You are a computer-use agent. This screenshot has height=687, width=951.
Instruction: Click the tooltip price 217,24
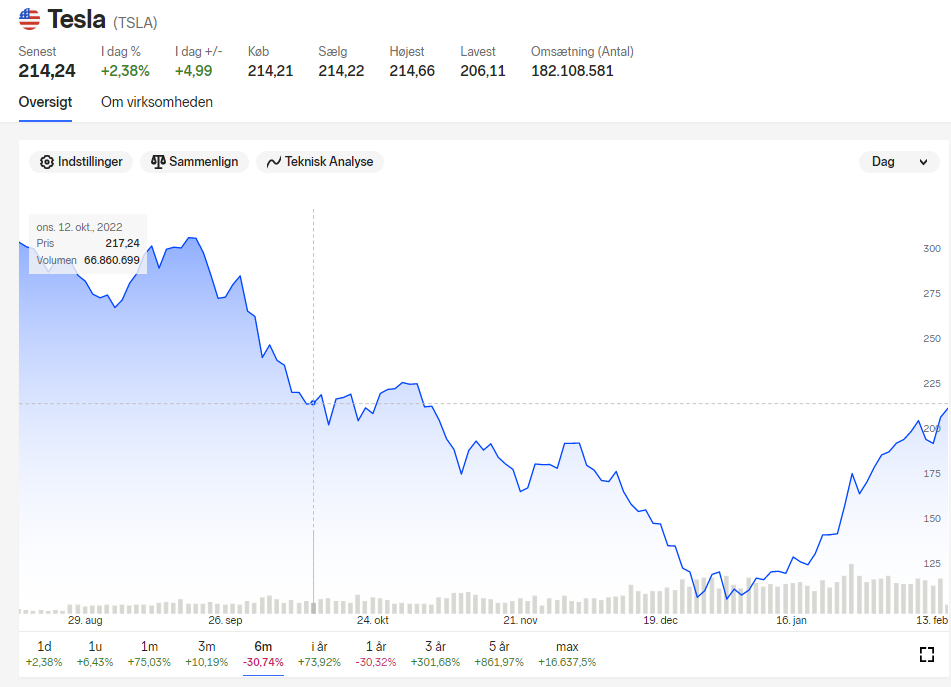[123, 243]
